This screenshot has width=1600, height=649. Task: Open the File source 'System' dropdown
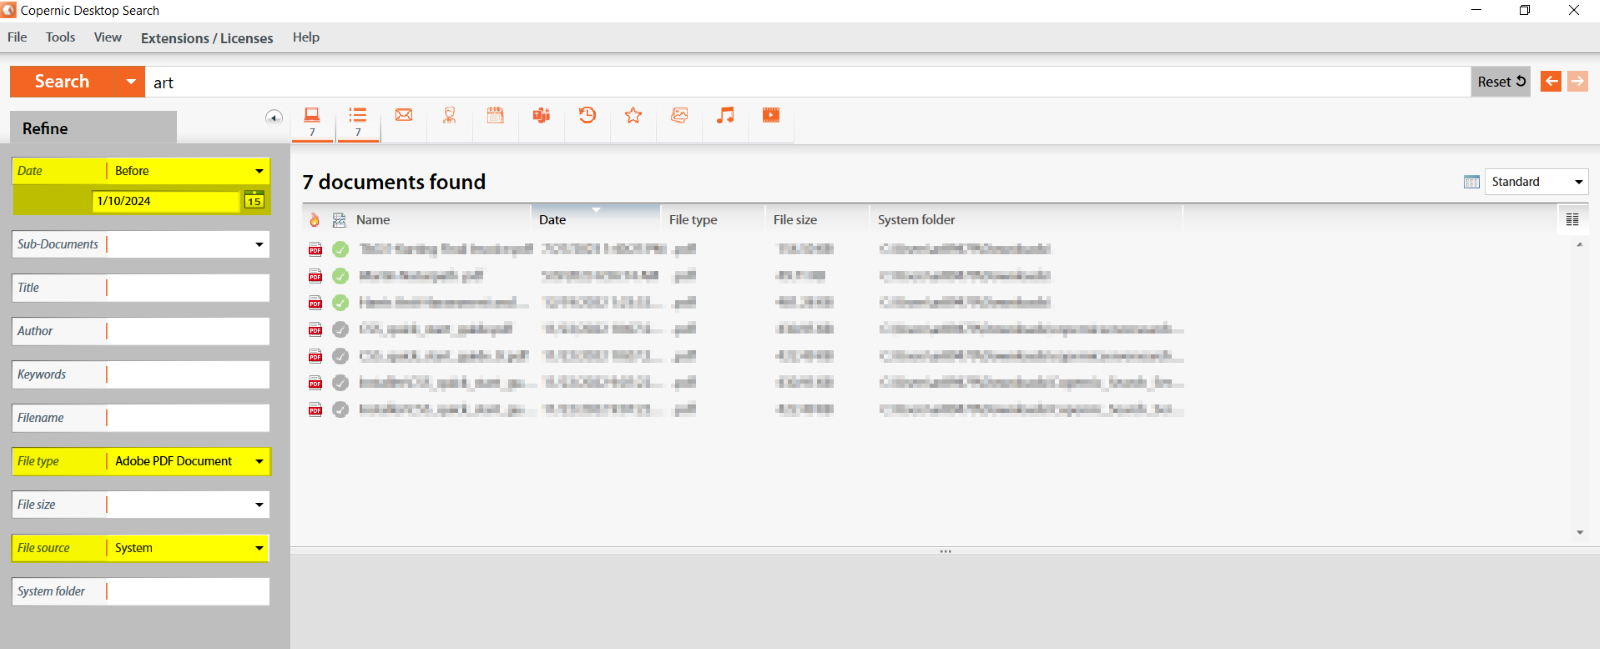coord(259,548)
